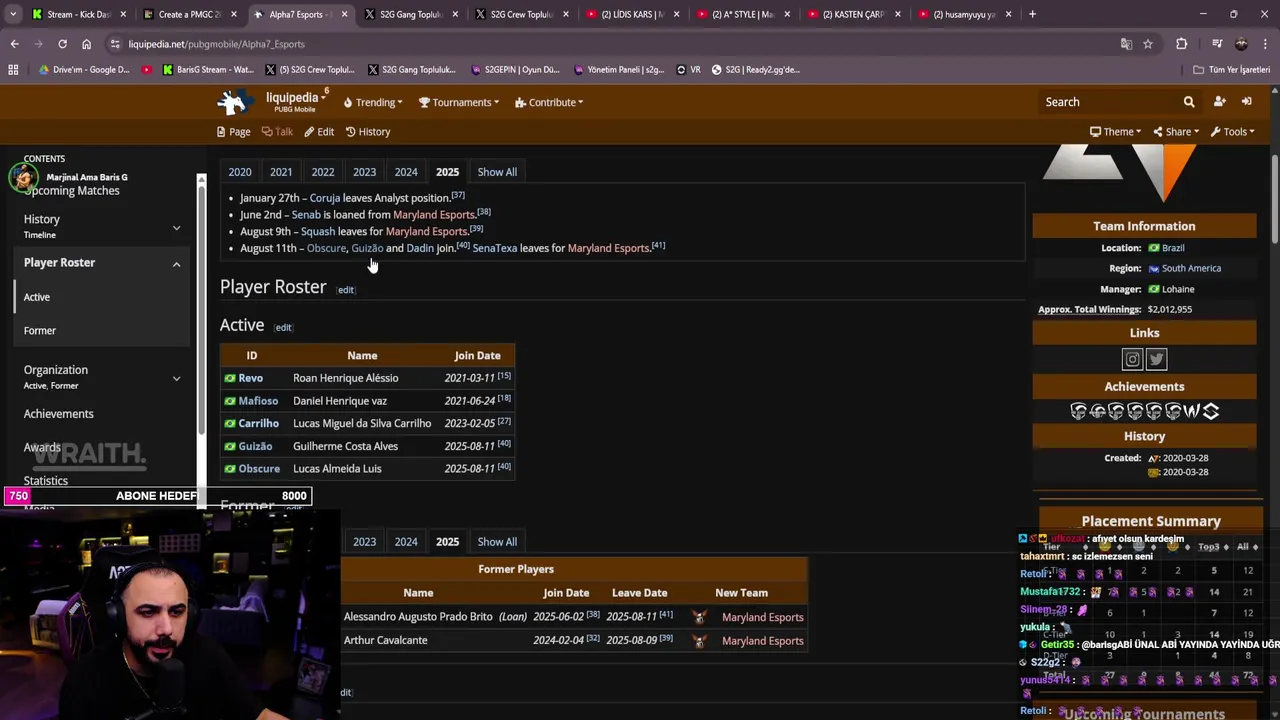Go to Statistics in contents sidebar

tap(46, 481)
